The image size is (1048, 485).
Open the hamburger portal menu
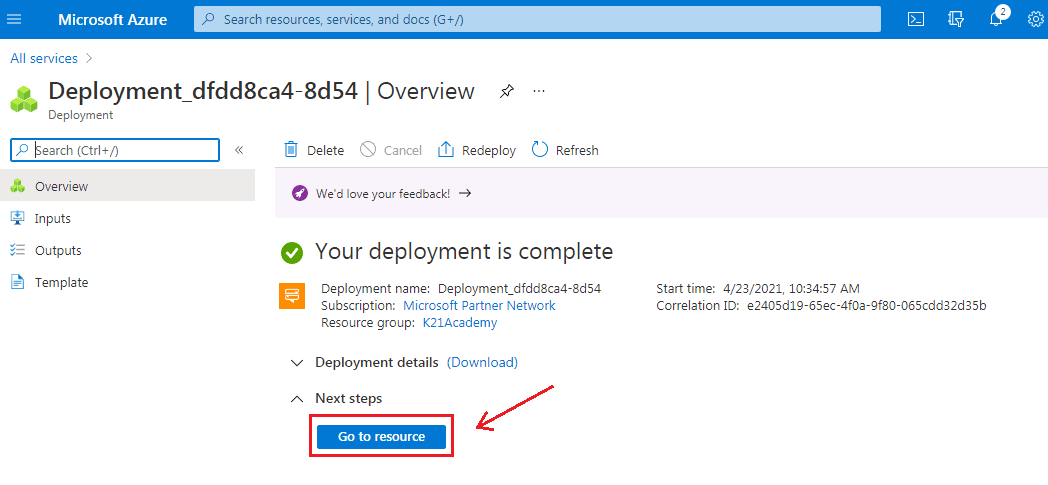pyautogui.click(x=14, y=19)
